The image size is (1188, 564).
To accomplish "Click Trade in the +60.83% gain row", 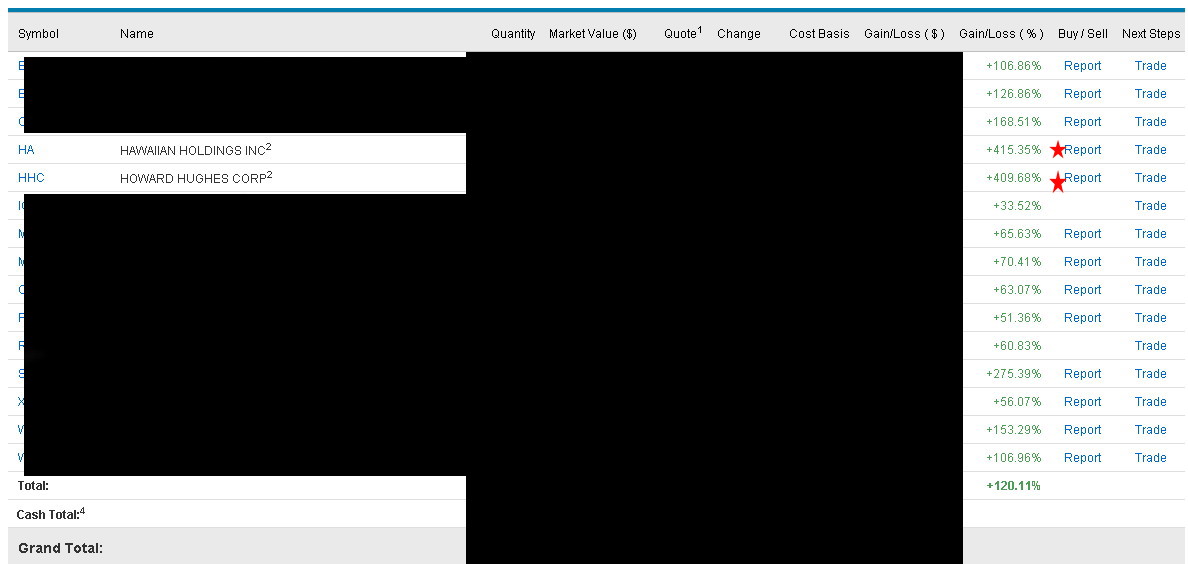I will pos(1150,346).
